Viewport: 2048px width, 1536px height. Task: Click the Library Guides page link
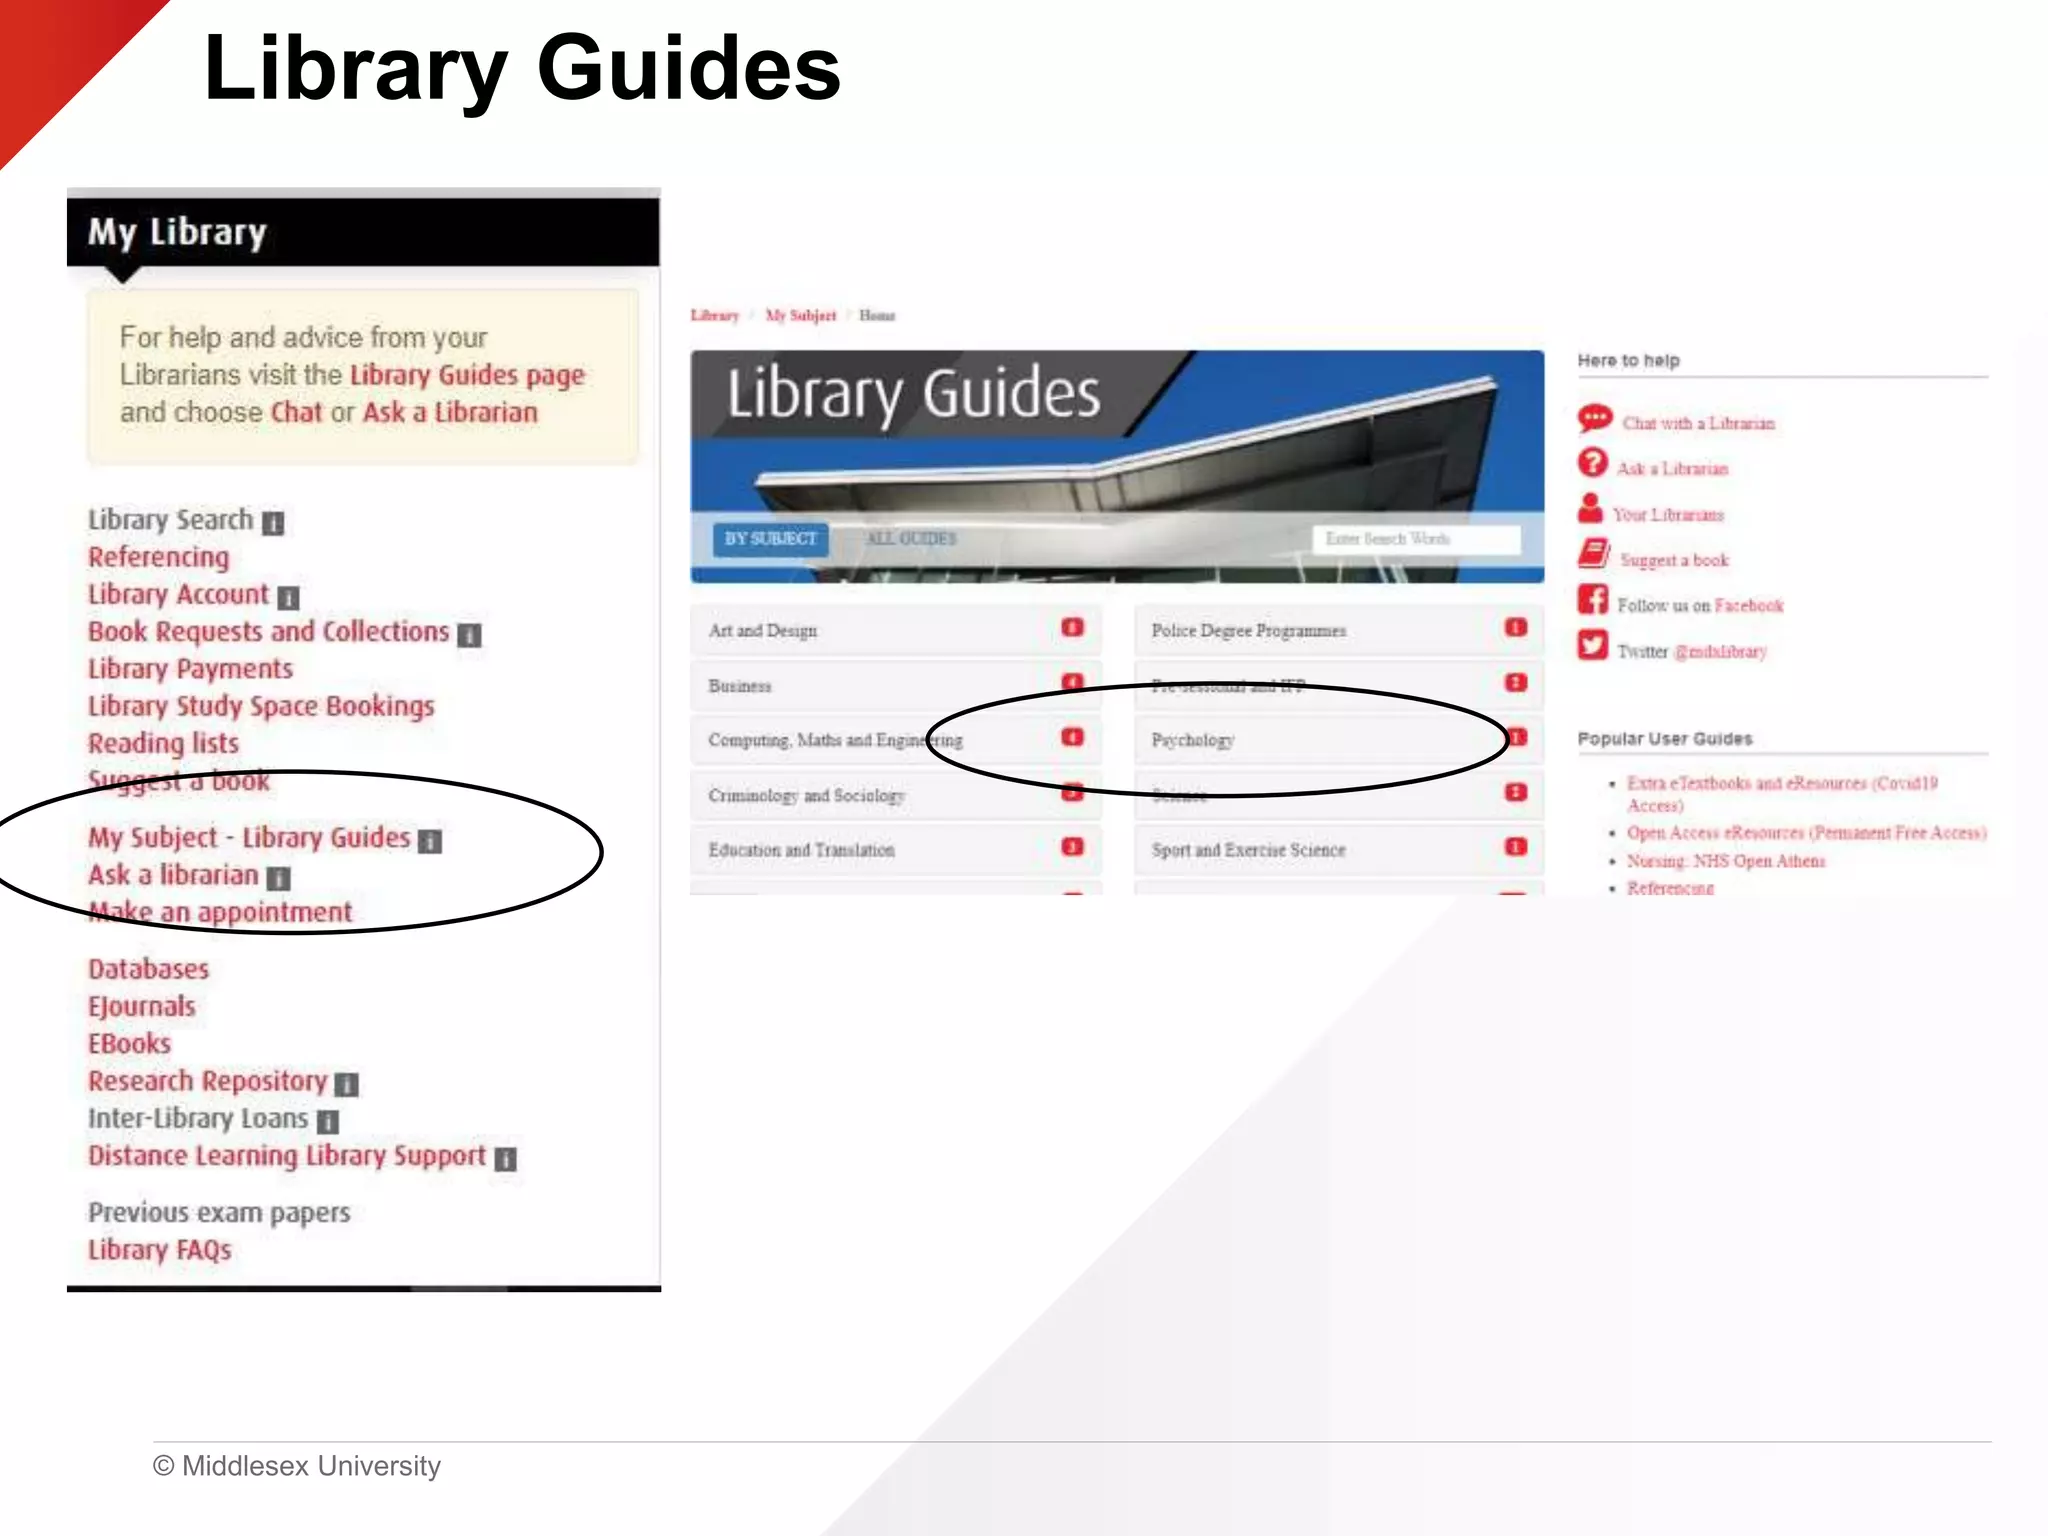click(x=467, y=375)
